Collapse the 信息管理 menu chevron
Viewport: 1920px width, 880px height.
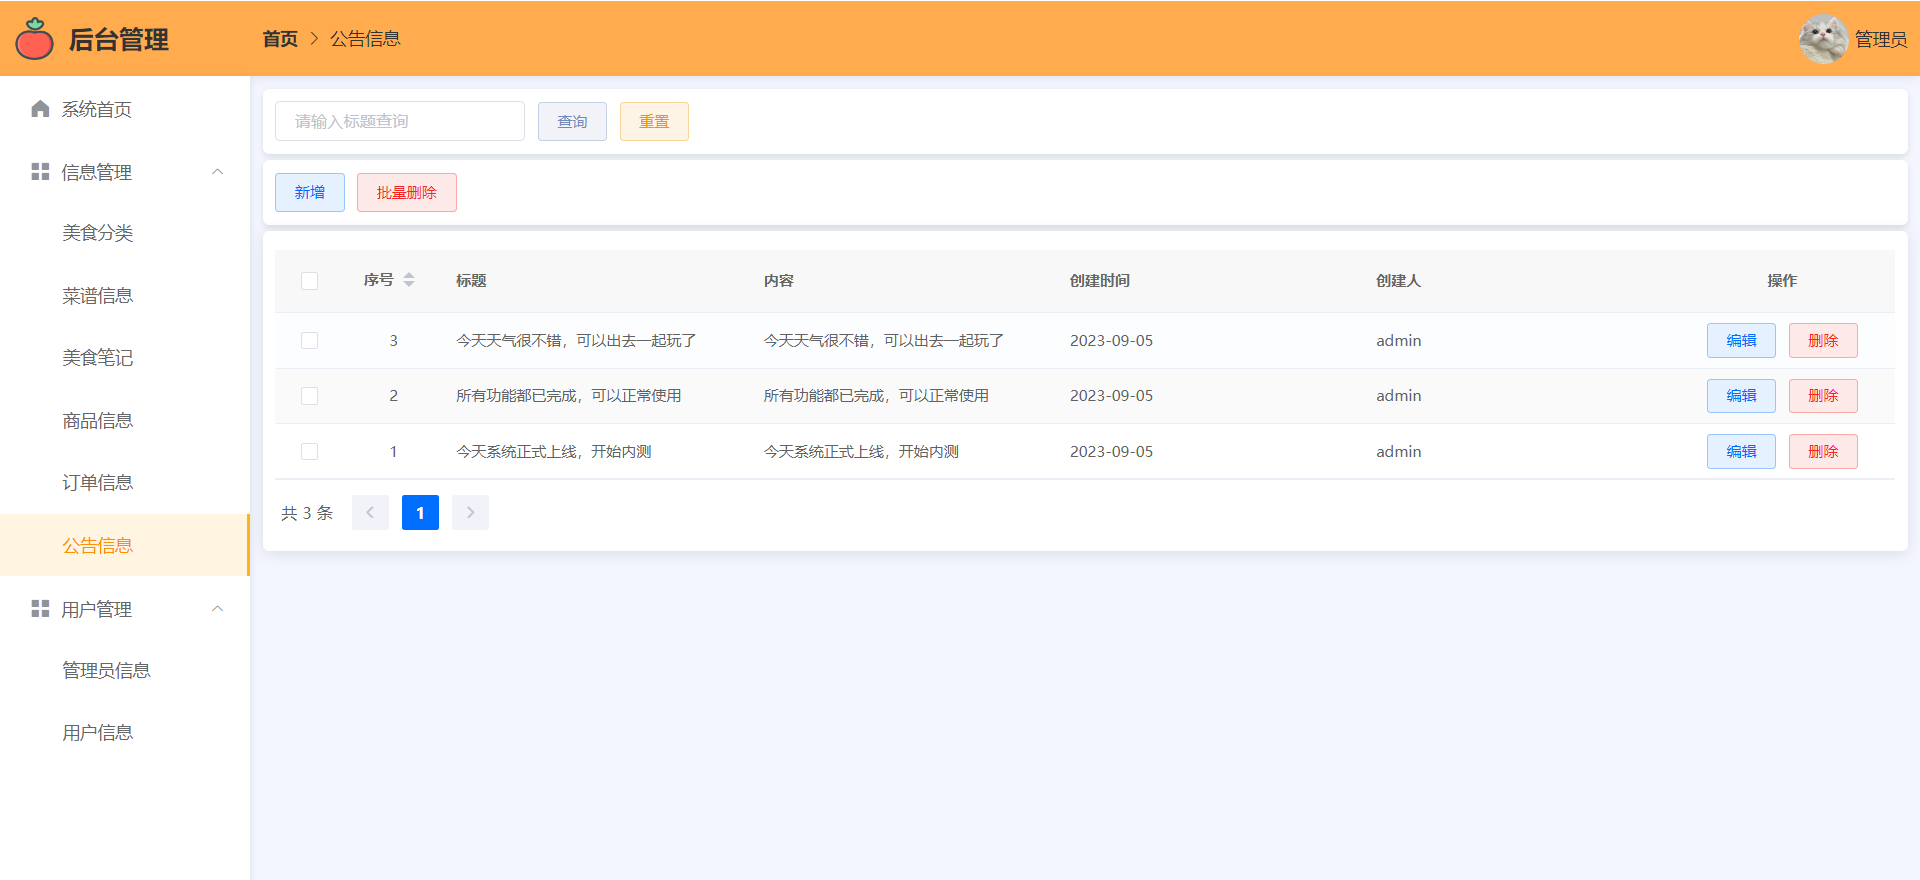(218, 172)
